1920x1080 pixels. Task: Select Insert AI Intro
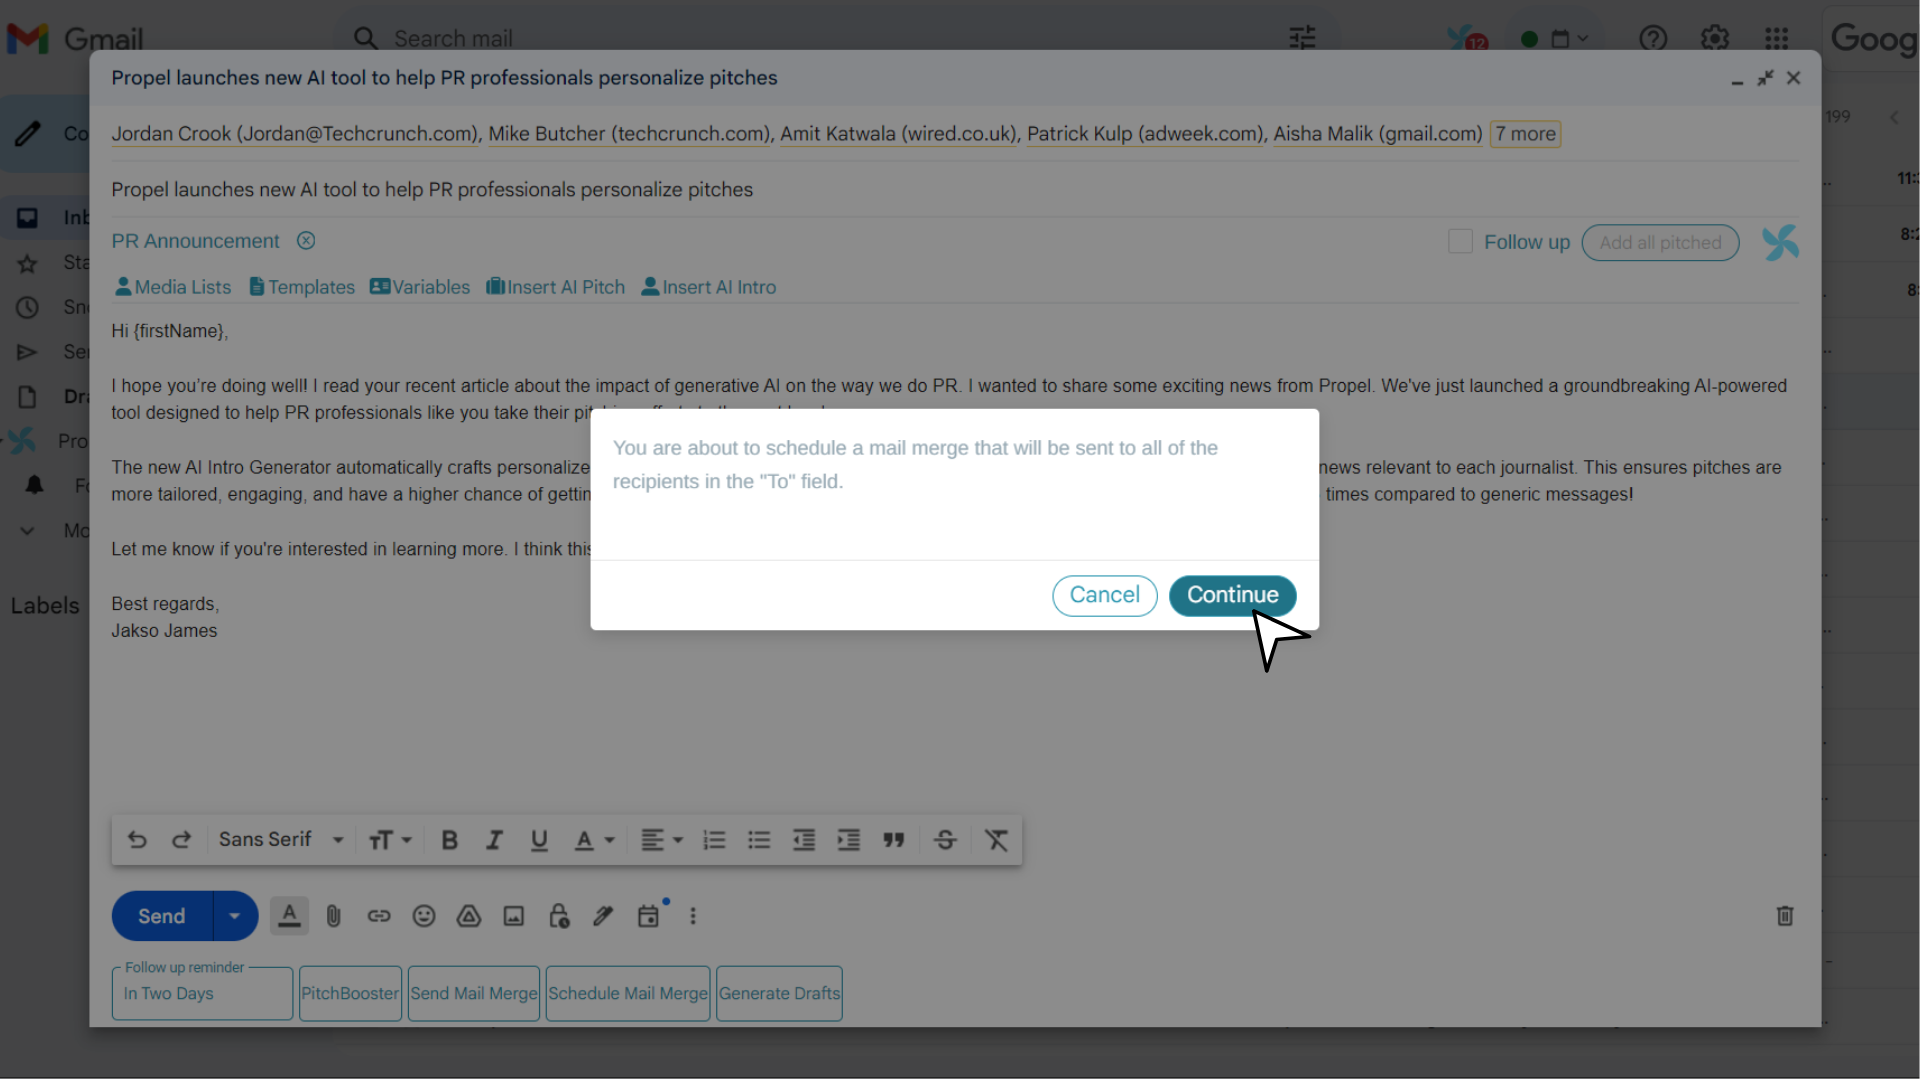(709, 287)
